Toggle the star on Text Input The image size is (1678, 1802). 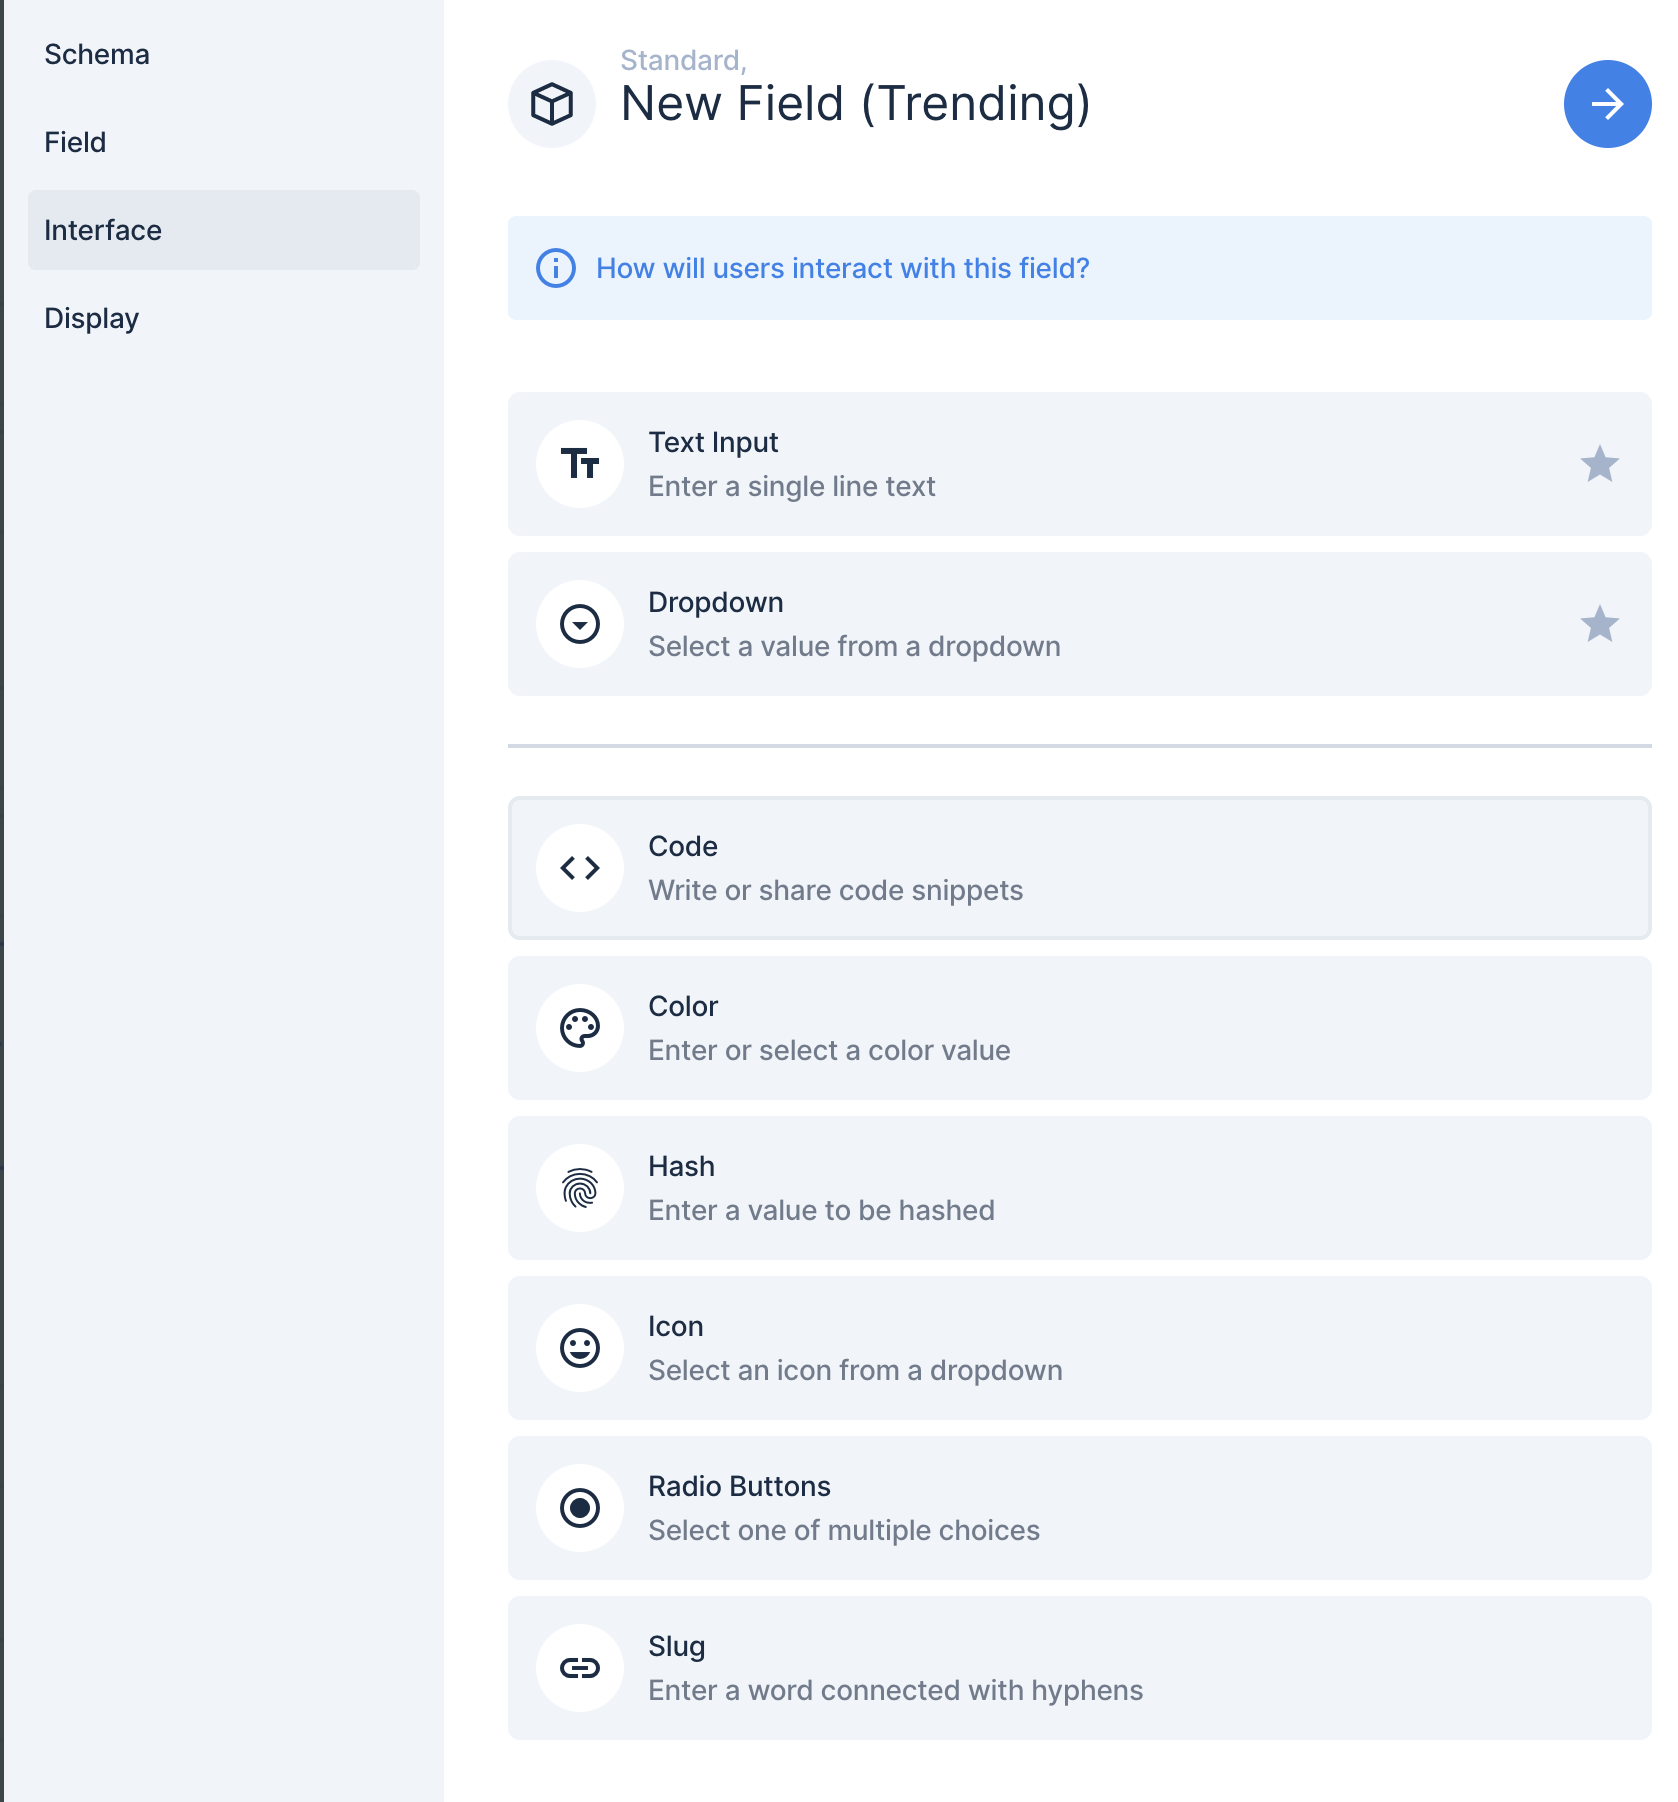coord(1600,463)
